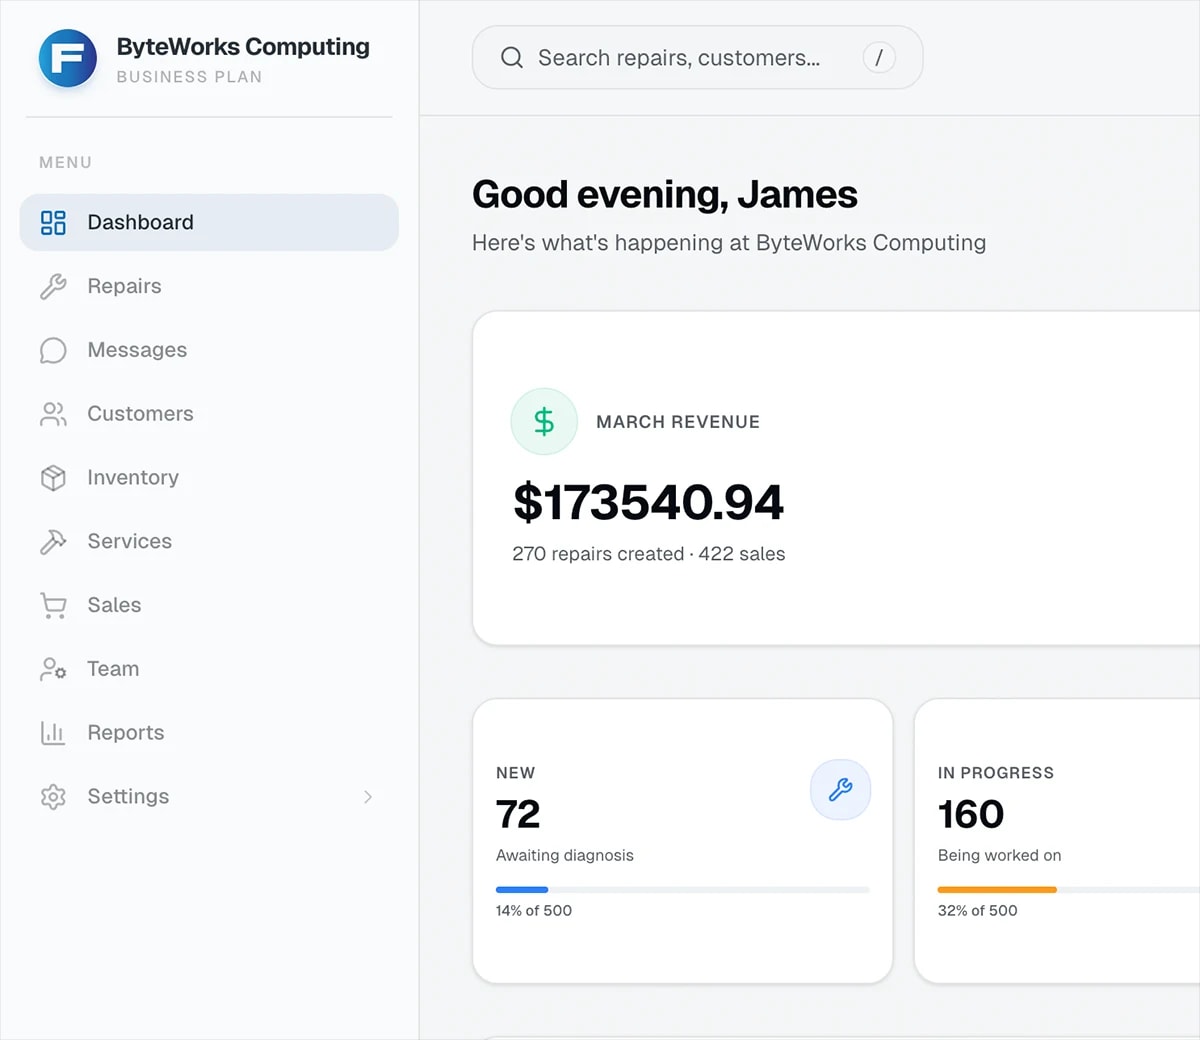Screen dimensions: 1200x1040
Task: Expand the Settings submenu chevron
Action: tap(368, 797)
